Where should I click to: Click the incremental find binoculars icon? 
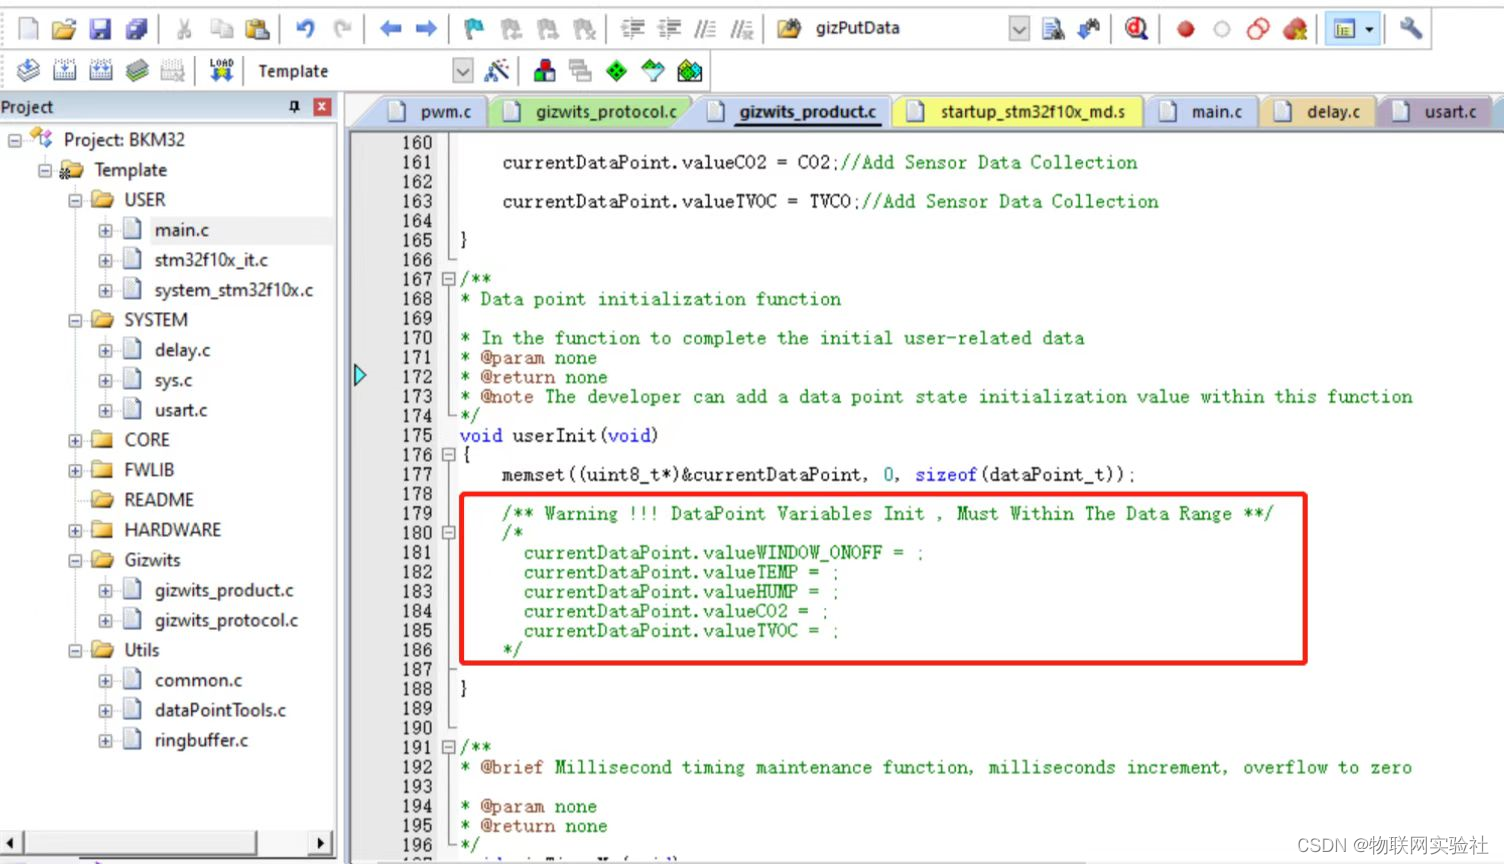coord(1089,29)
